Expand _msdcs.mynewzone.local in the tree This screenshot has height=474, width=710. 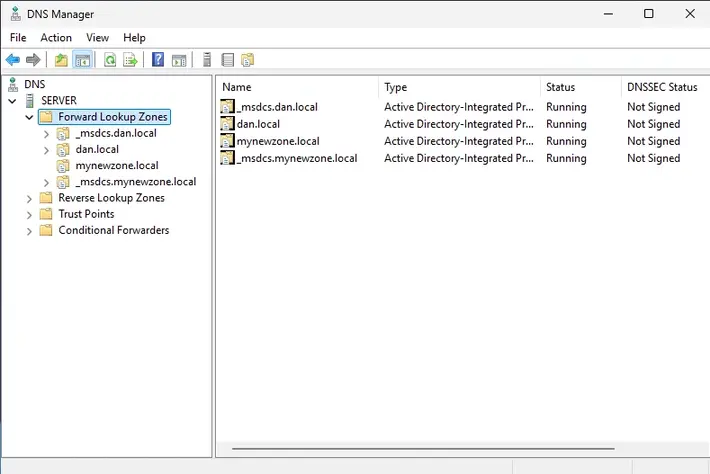(46, 183)
